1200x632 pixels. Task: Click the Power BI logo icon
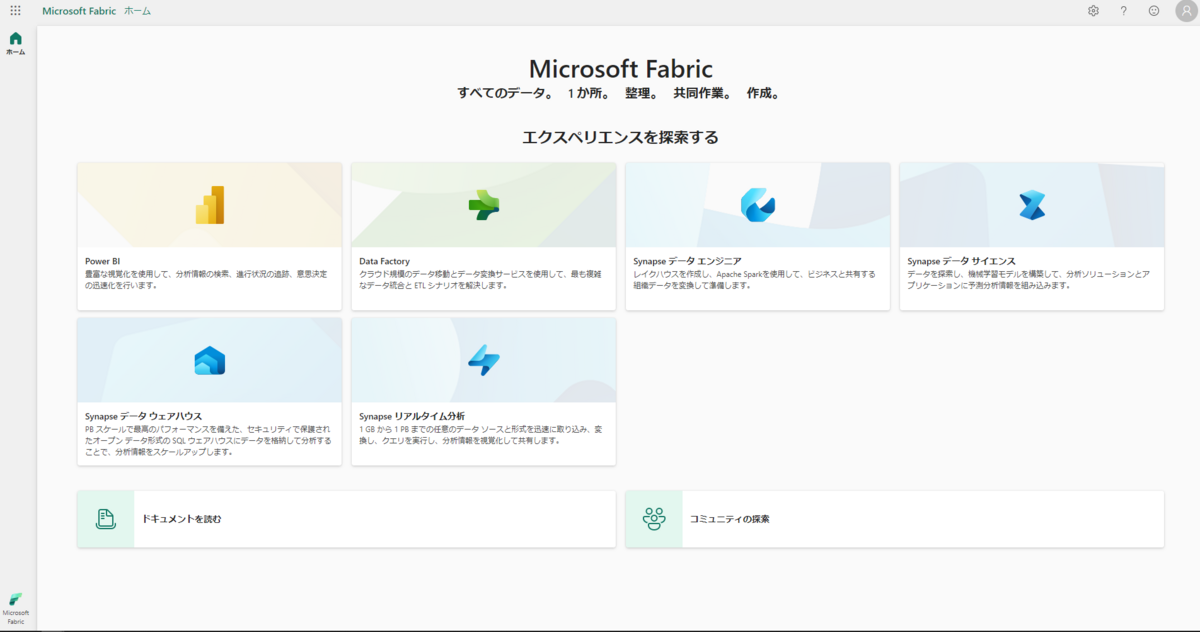(x=210, y=205)
